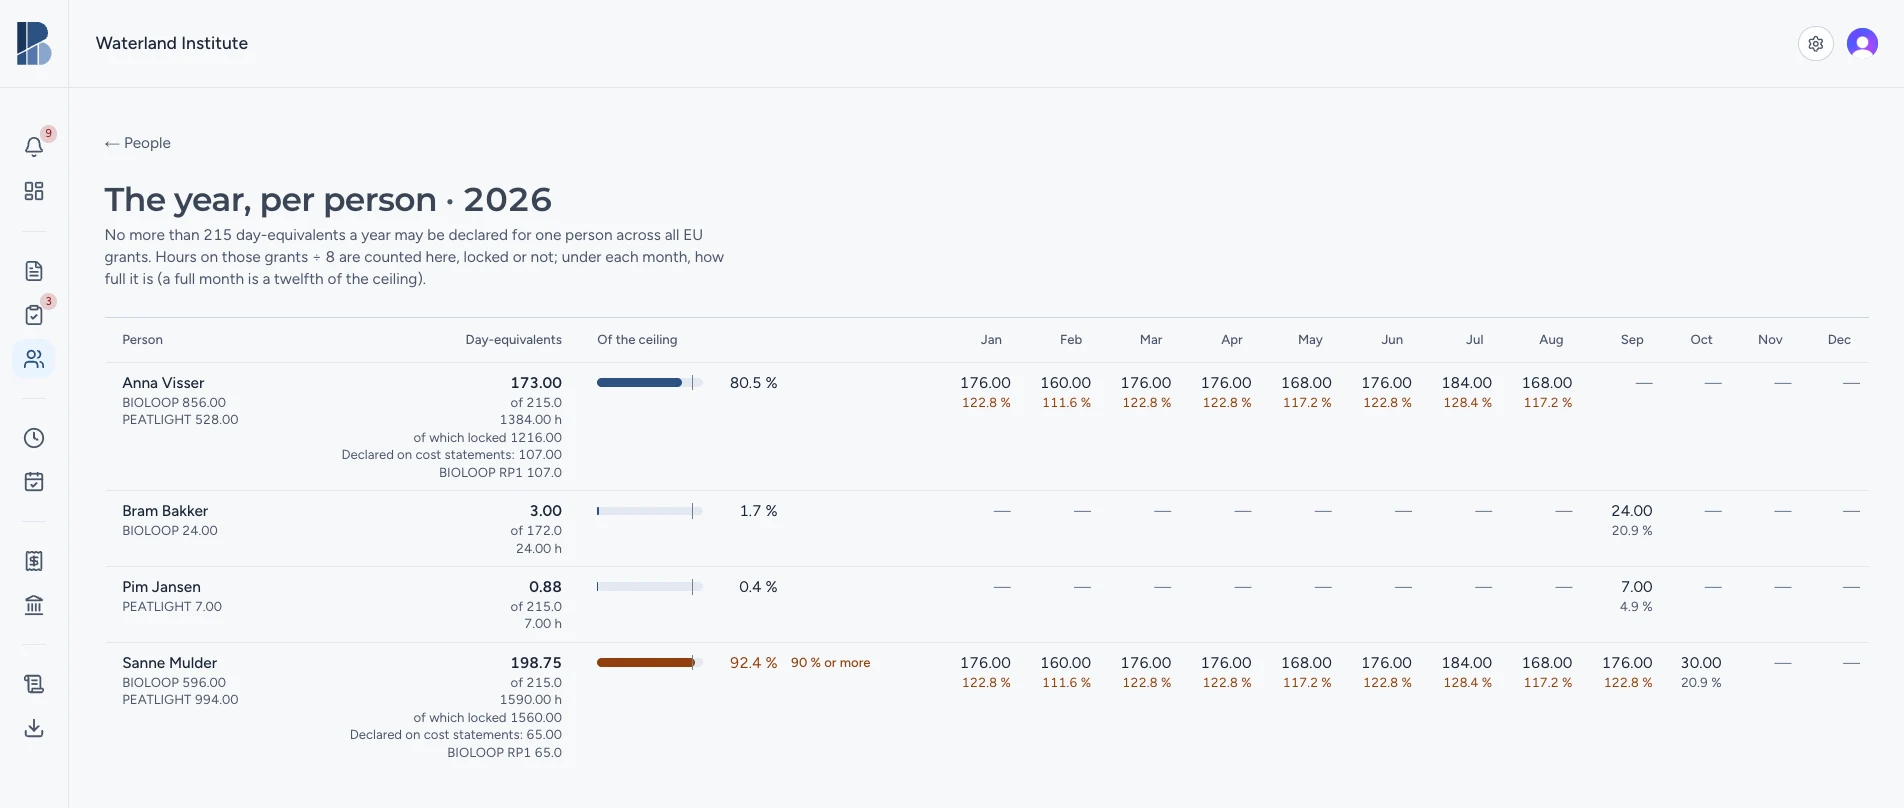
Task: Click the Day-equivalents column header
Action: [513, 340]
